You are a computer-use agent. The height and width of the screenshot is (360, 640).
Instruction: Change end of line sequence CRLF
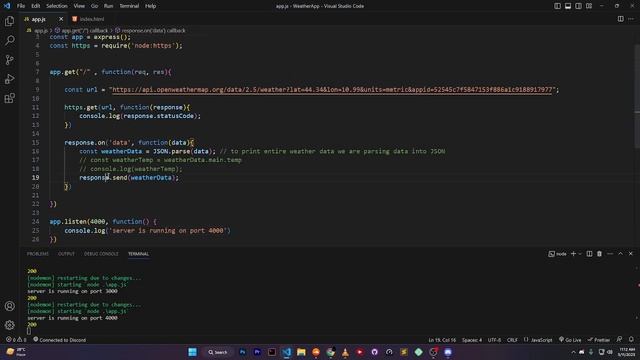point(512,340)
